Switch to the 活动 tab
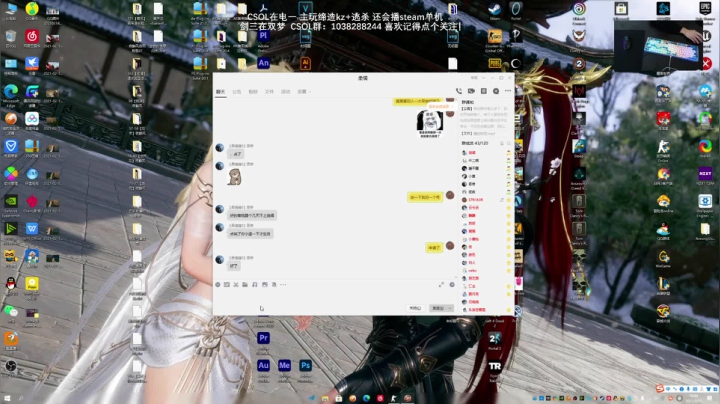 286,92
